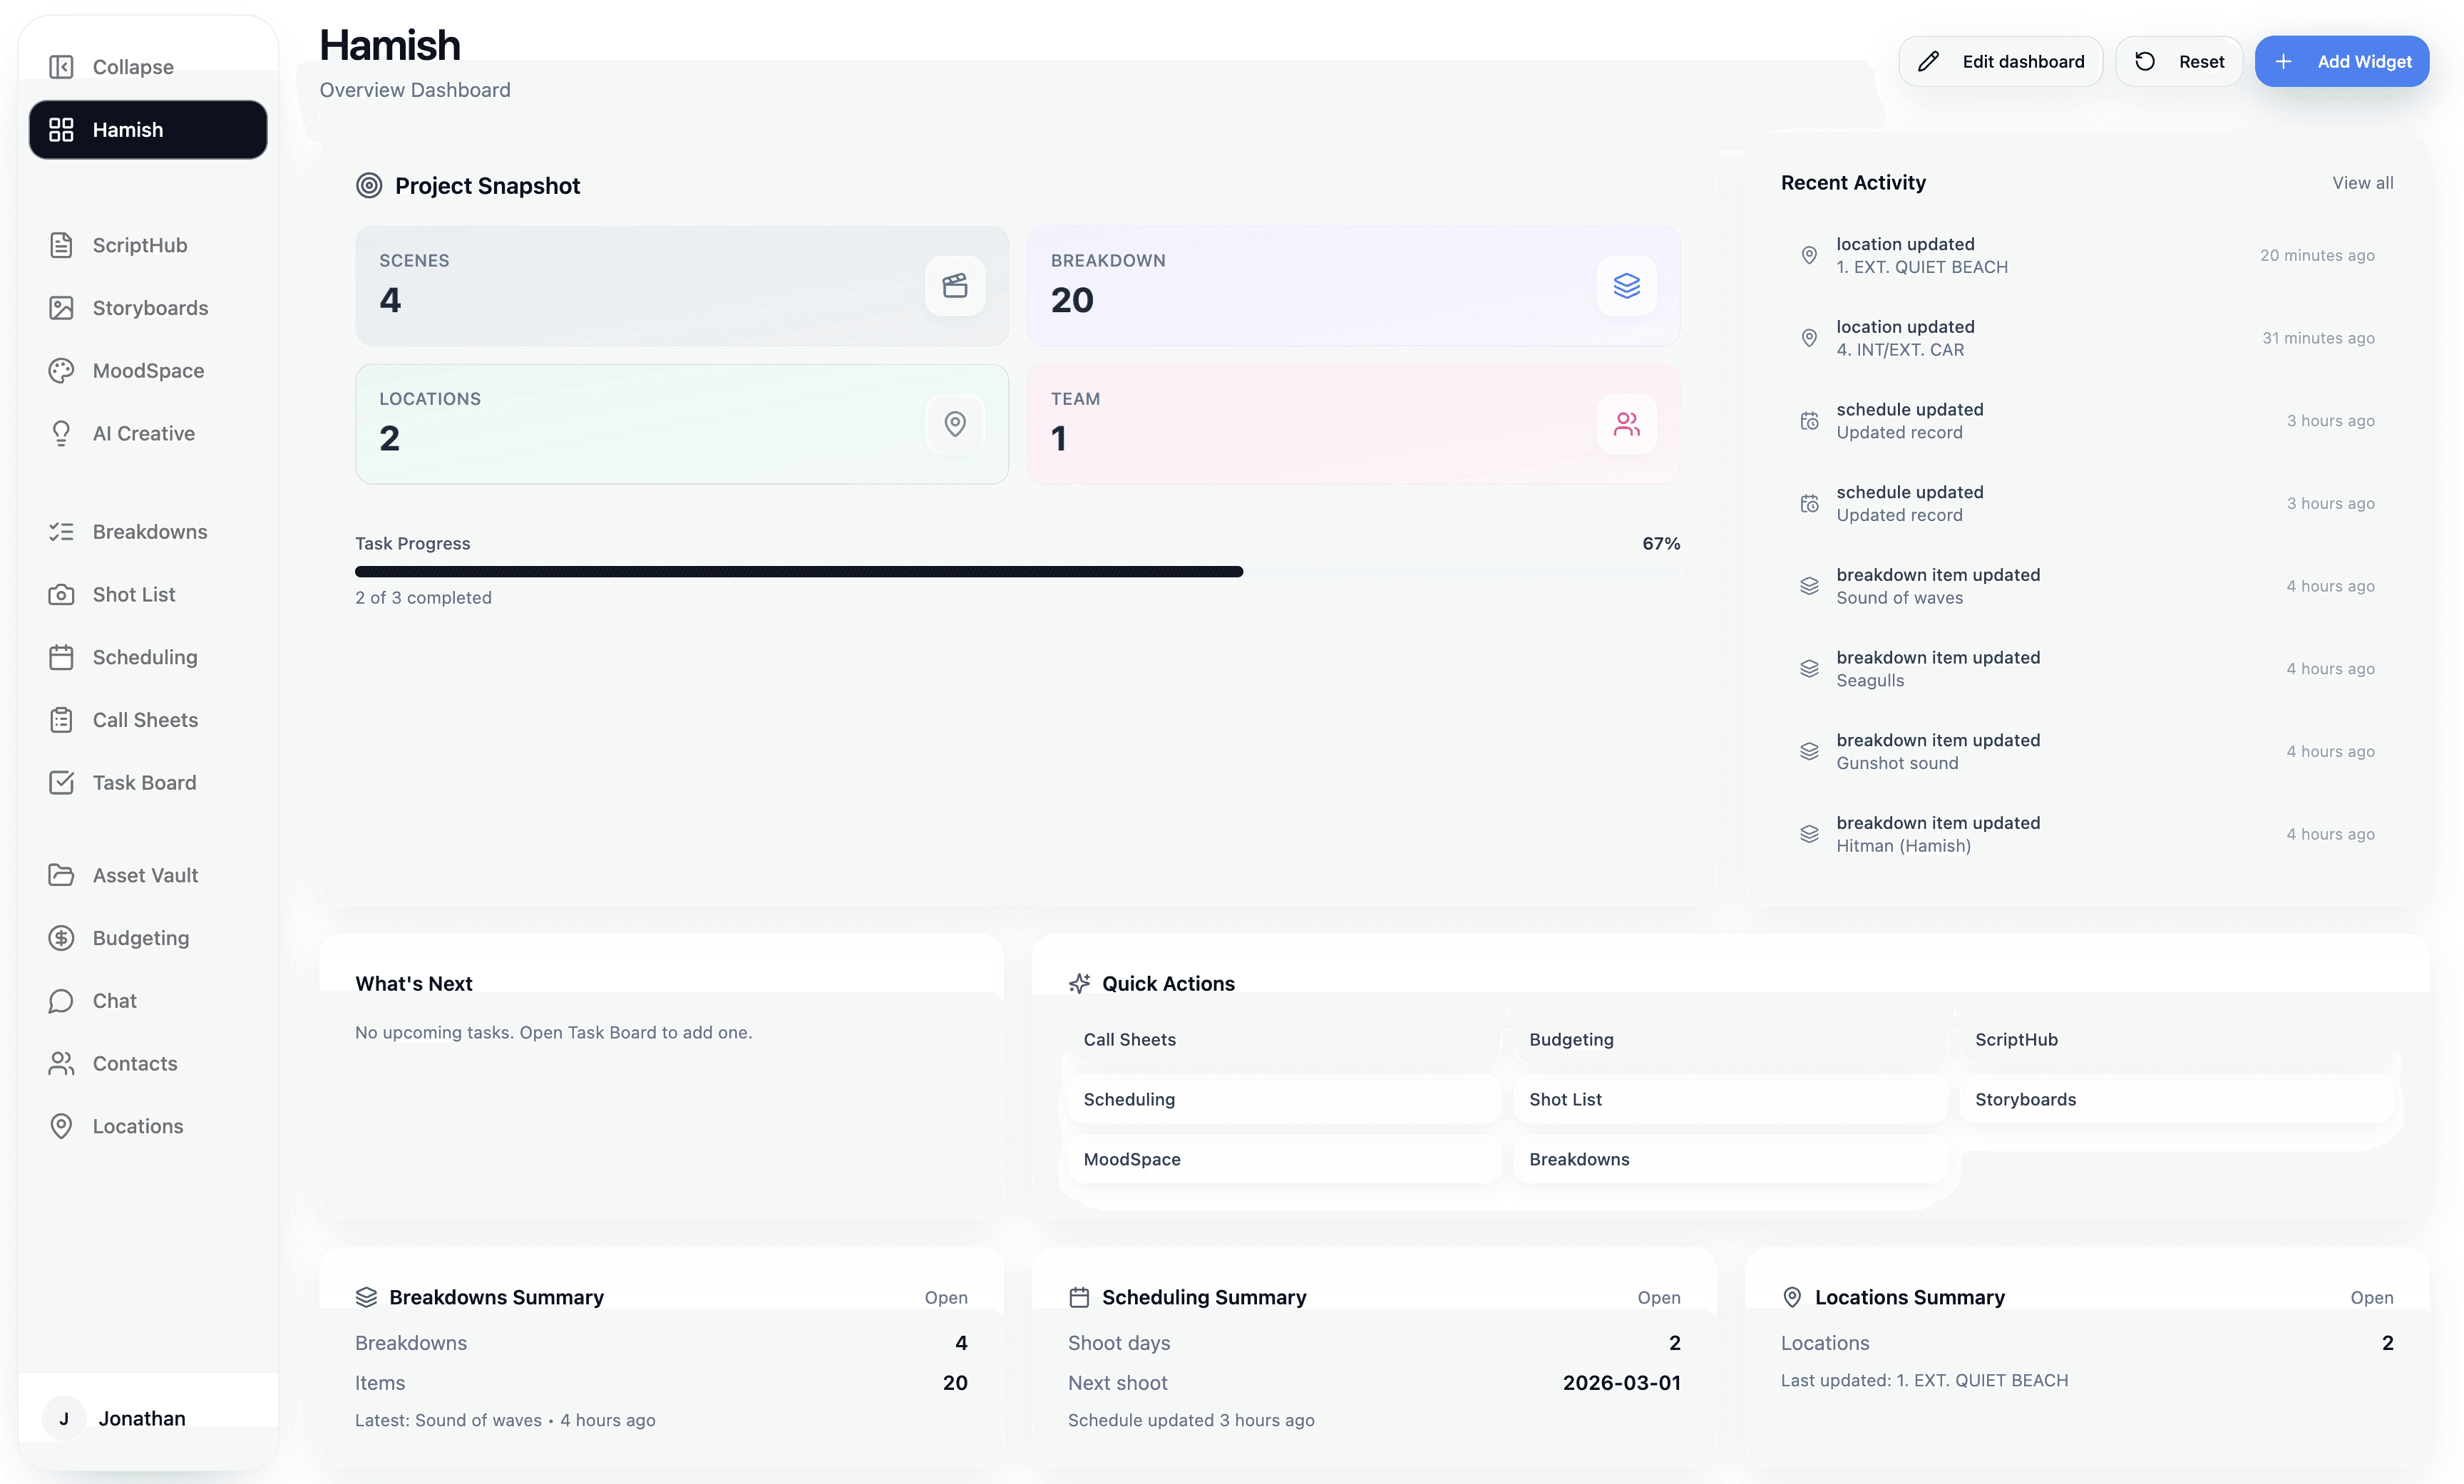Click the clapperboard icon in Scenes card

pos(954,286)
